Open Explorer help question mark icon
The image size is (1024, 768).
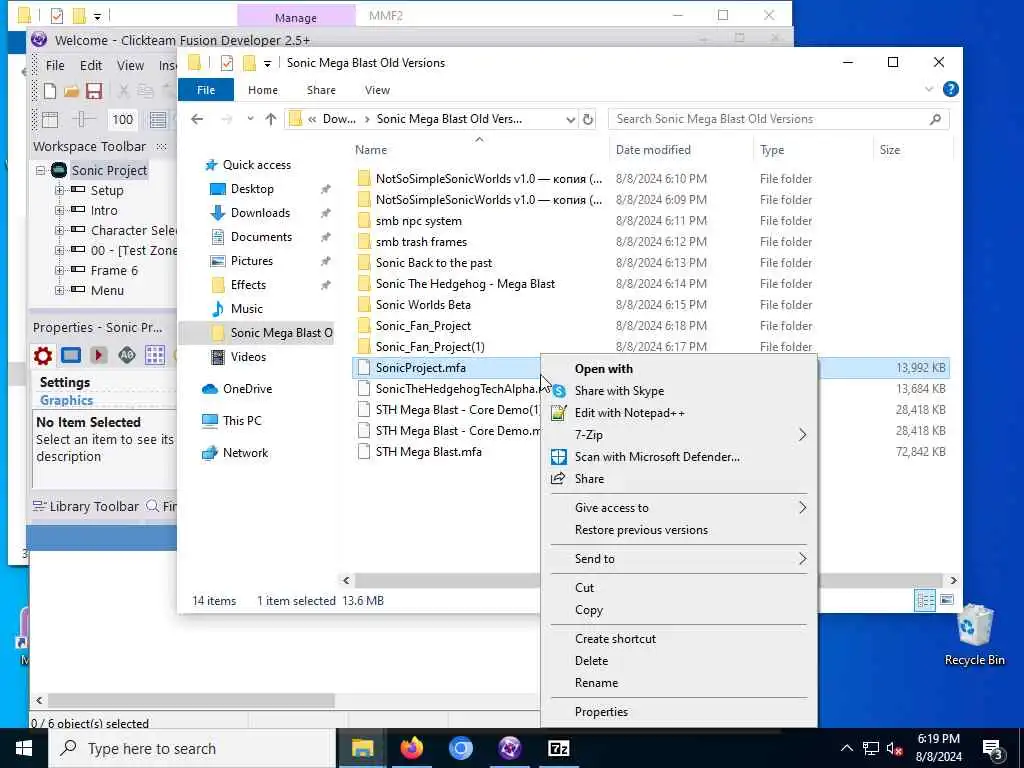[951, 89]
